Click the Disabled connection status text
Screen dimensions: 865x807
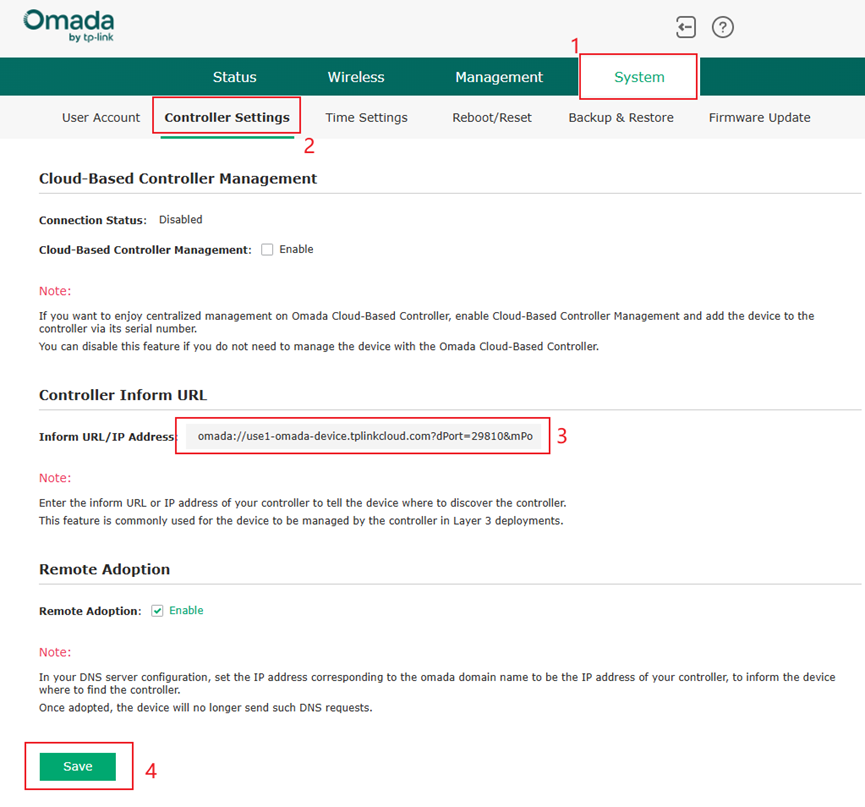181,220
